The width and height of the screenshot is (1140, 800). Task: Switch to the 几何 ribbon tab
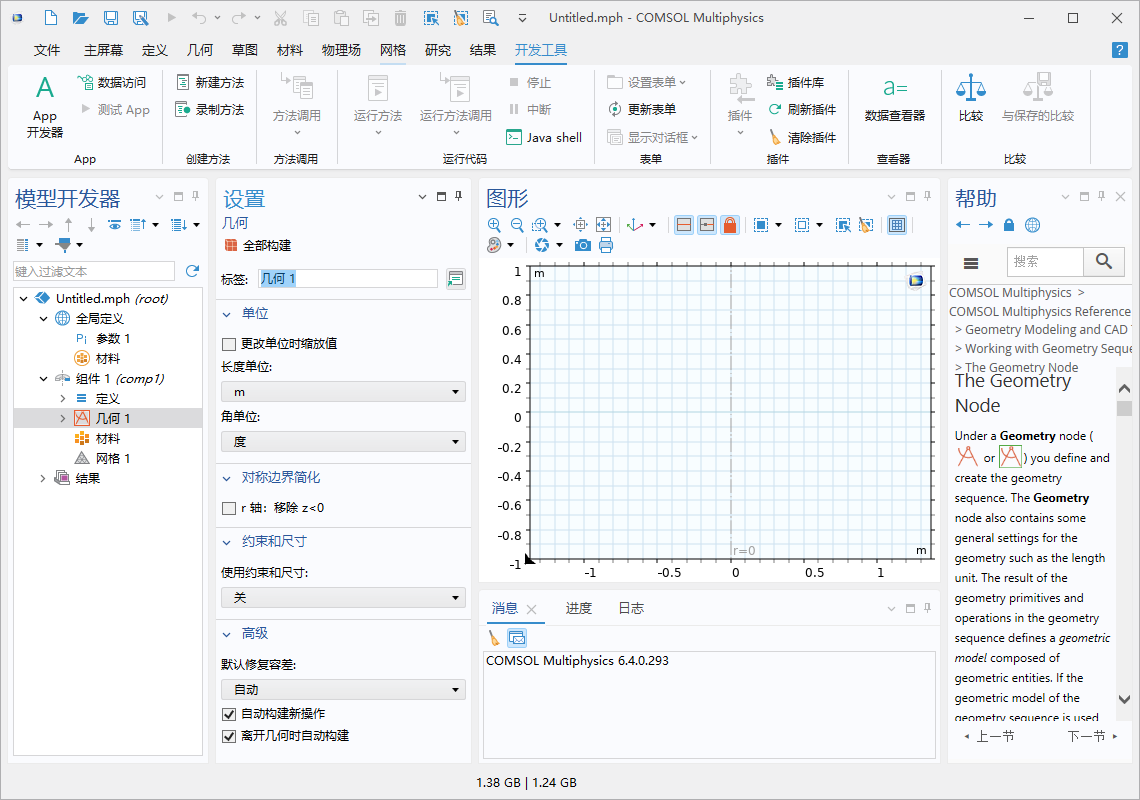click(199, 49)
